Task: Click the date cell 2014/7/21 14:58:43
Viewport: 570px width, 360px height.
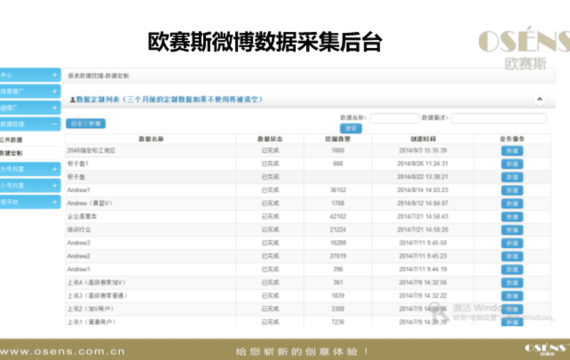Action: tap(423, 216)
